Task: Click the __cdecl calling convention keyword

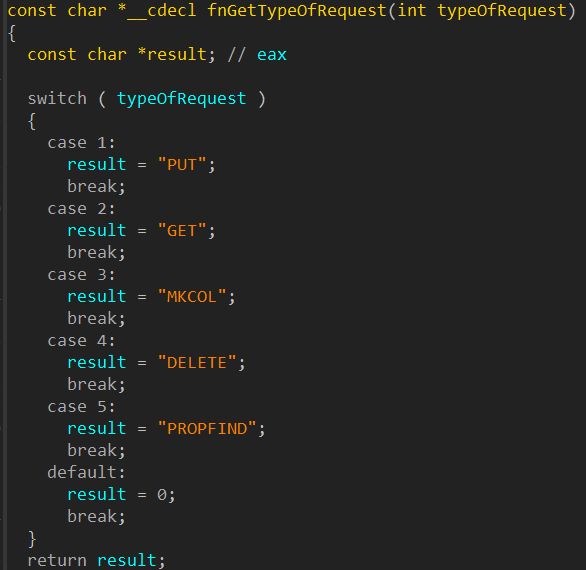Action: pyautogui.click(x=162, y=11)
